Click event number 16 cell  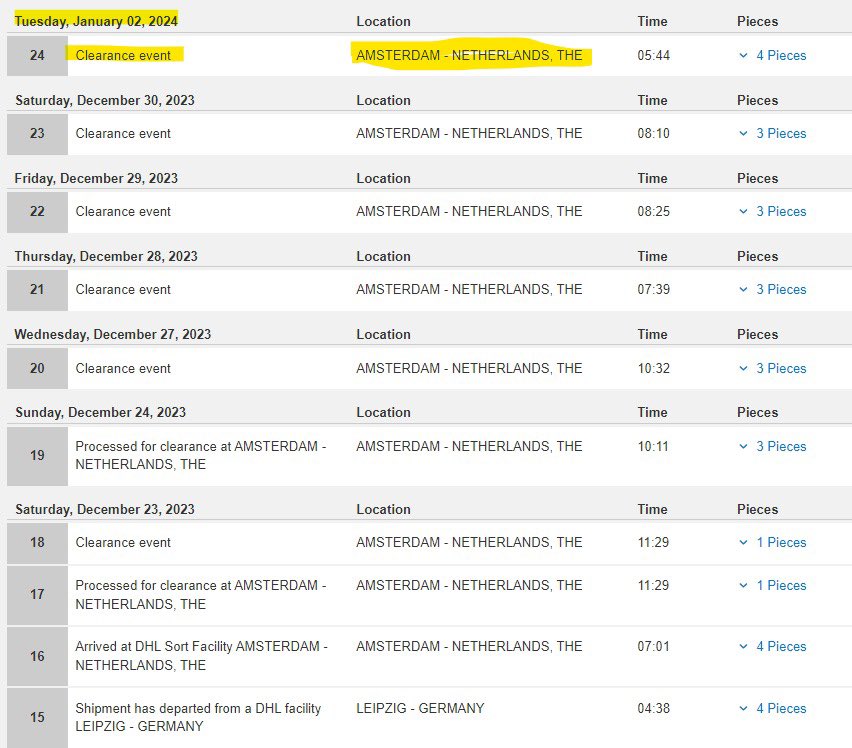coord(37,656)
